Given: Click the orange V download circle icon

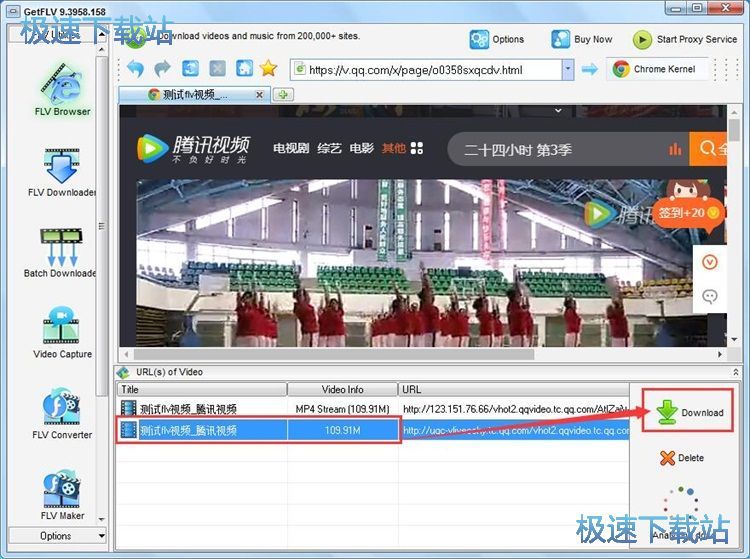Looking at the screenshot, I should coord(710,262).
